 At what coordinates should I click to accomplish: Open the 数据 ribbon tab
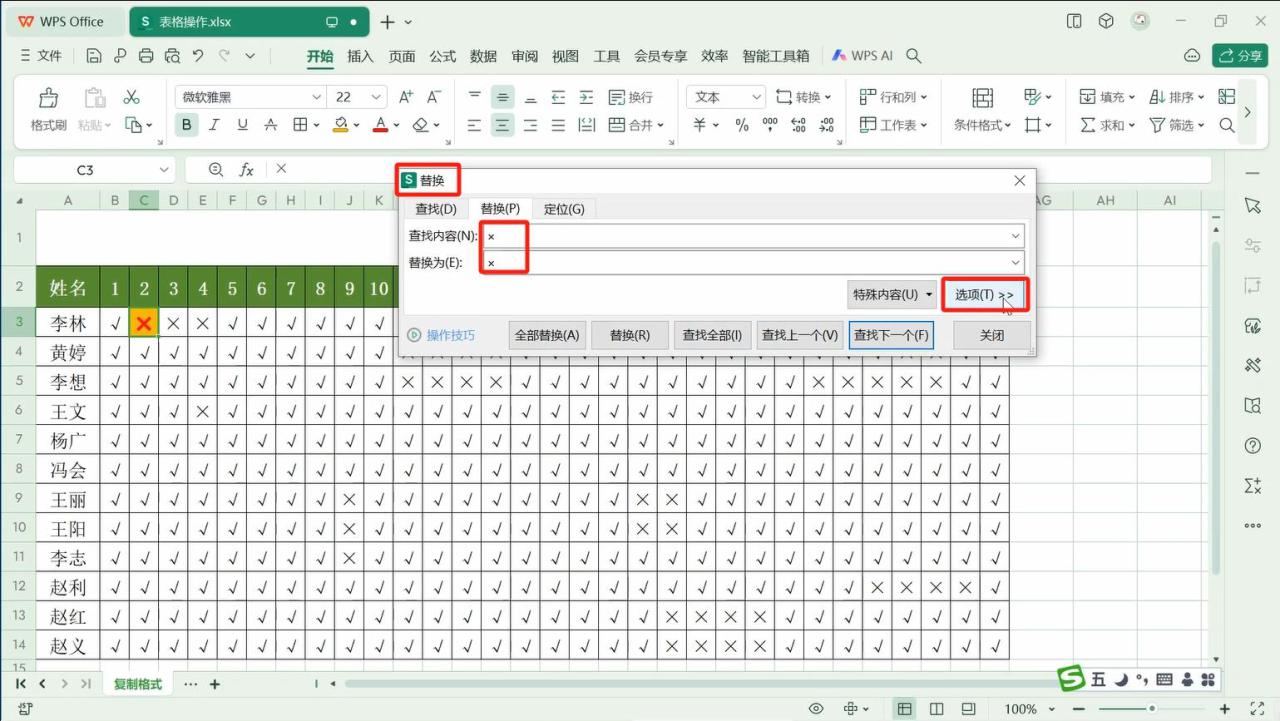484,56
